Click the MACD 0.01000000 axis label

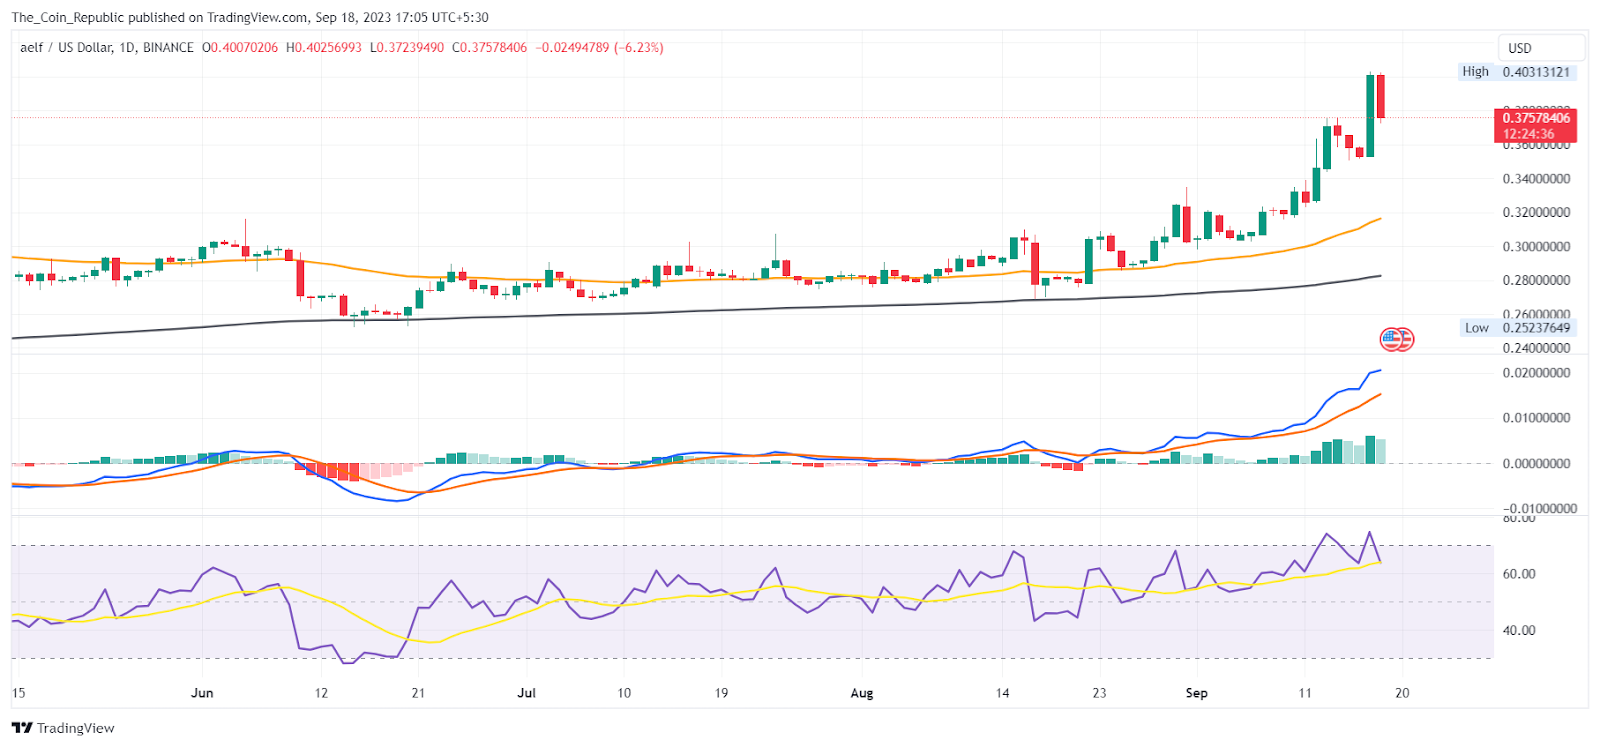pos(1536,418)
